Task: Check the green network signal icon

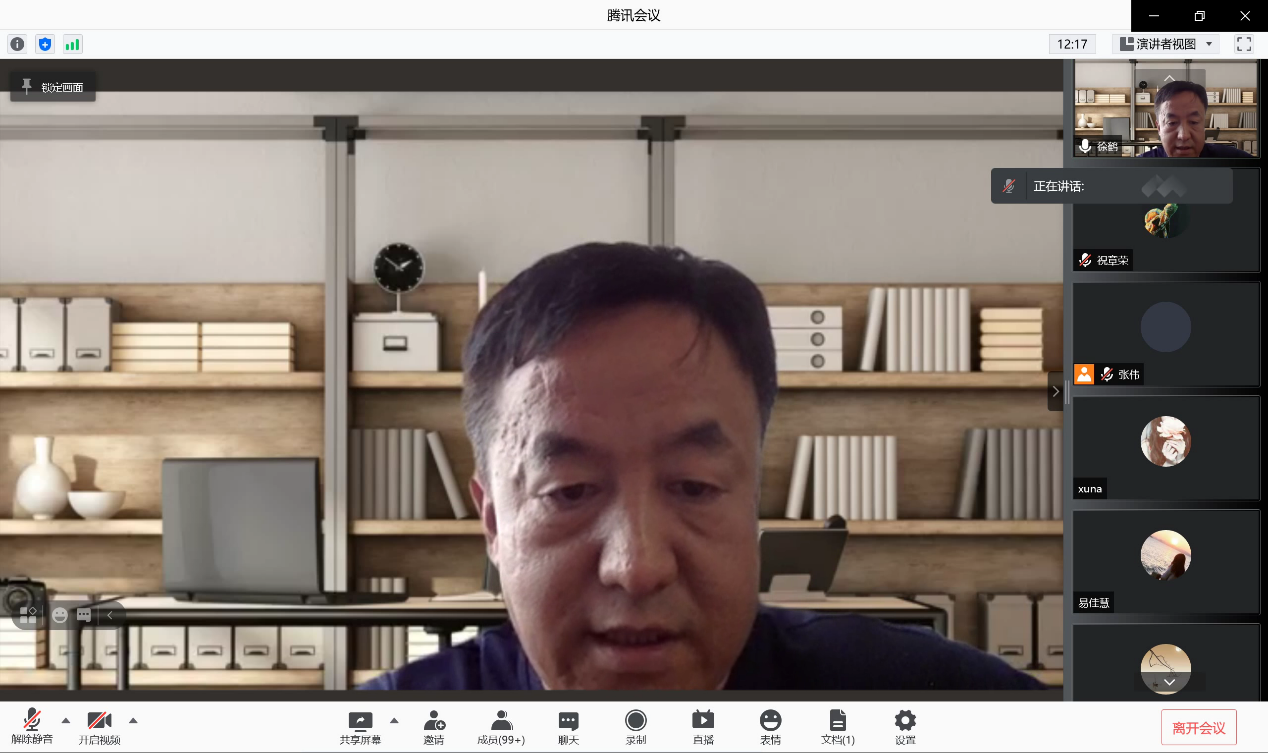Action: click(x=72, y=44)
